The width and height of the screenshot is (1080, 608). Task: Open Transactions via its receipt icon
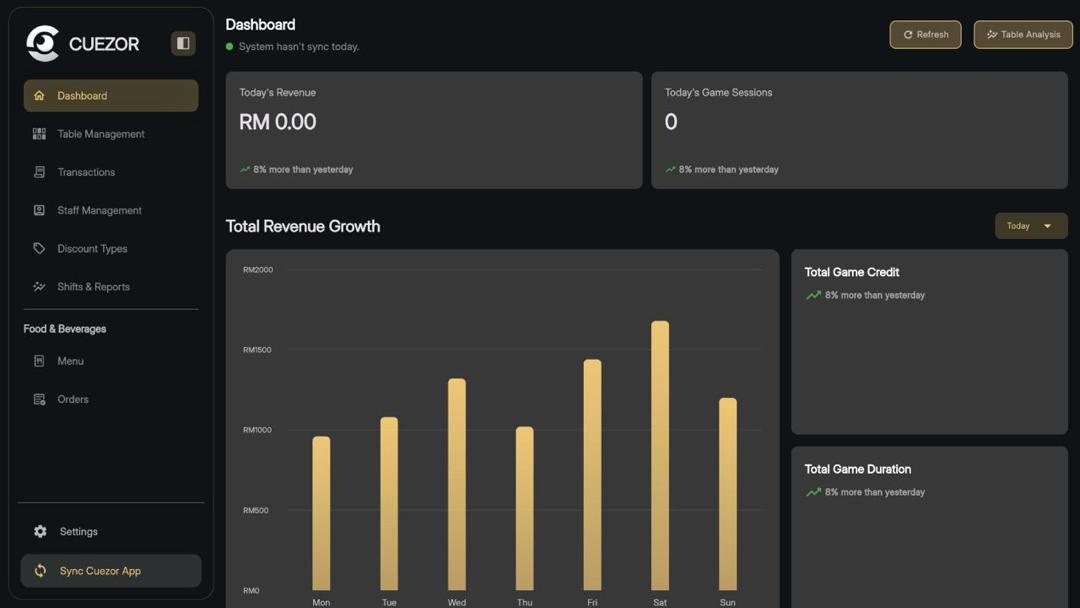(x=39, y=171)
